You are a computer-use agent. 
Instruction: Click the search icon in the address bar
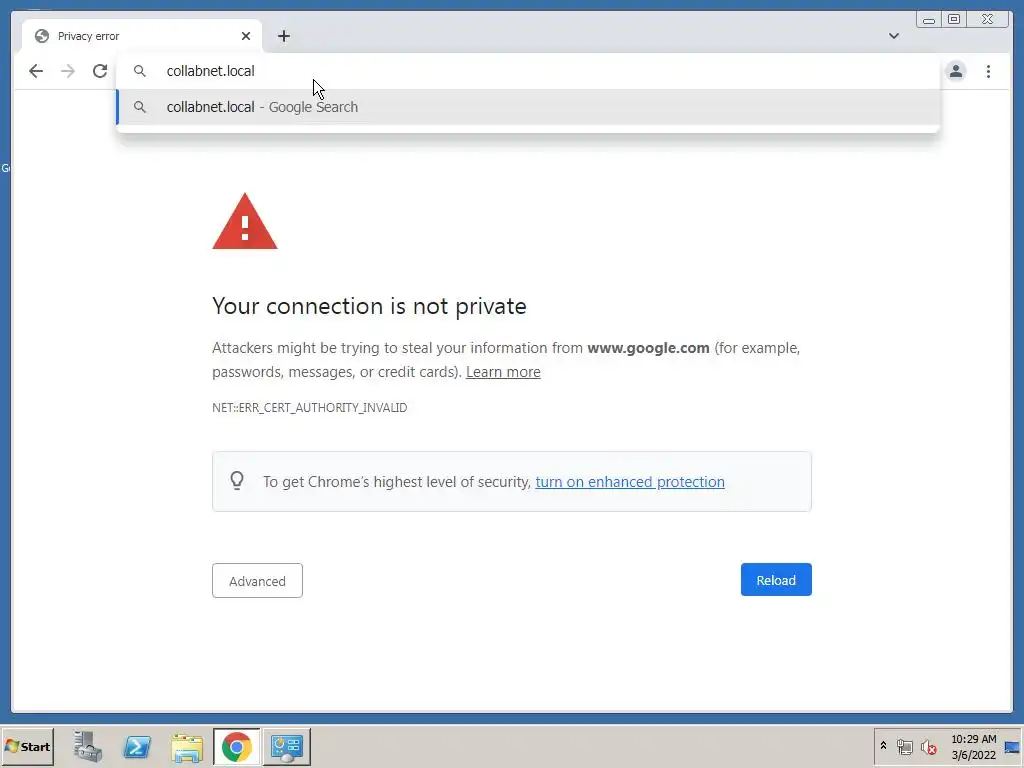140,71
